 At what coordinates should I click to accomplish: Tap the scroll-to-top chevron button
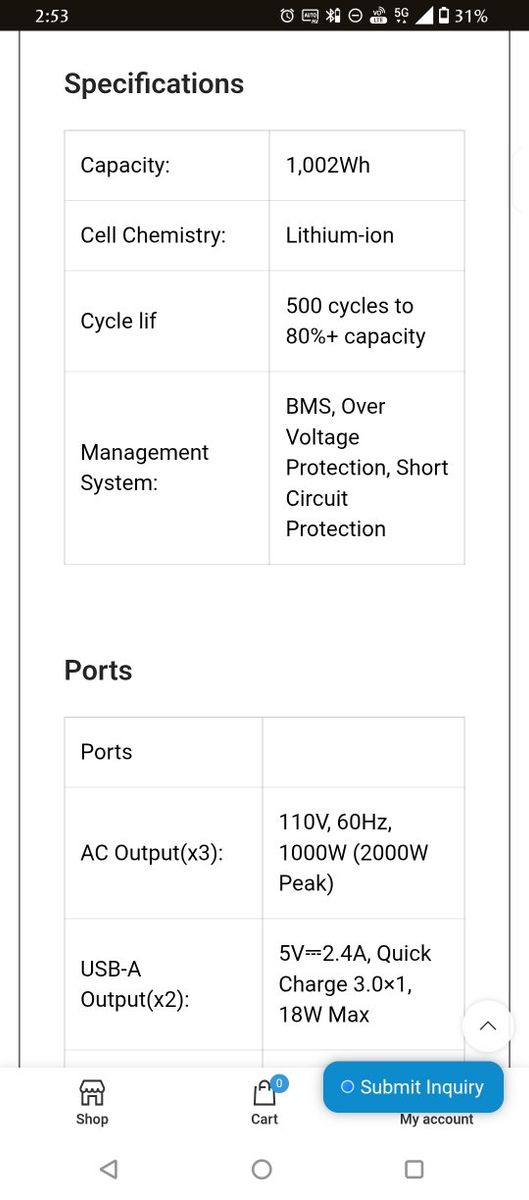pyautogui.click(x=488, y=1026)
